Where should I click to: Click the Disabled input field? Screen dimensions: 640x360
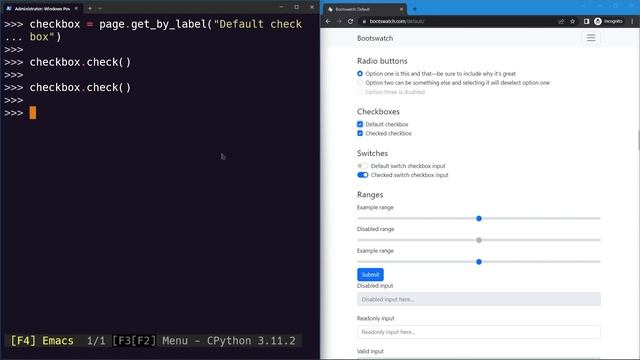coord(479,299)
